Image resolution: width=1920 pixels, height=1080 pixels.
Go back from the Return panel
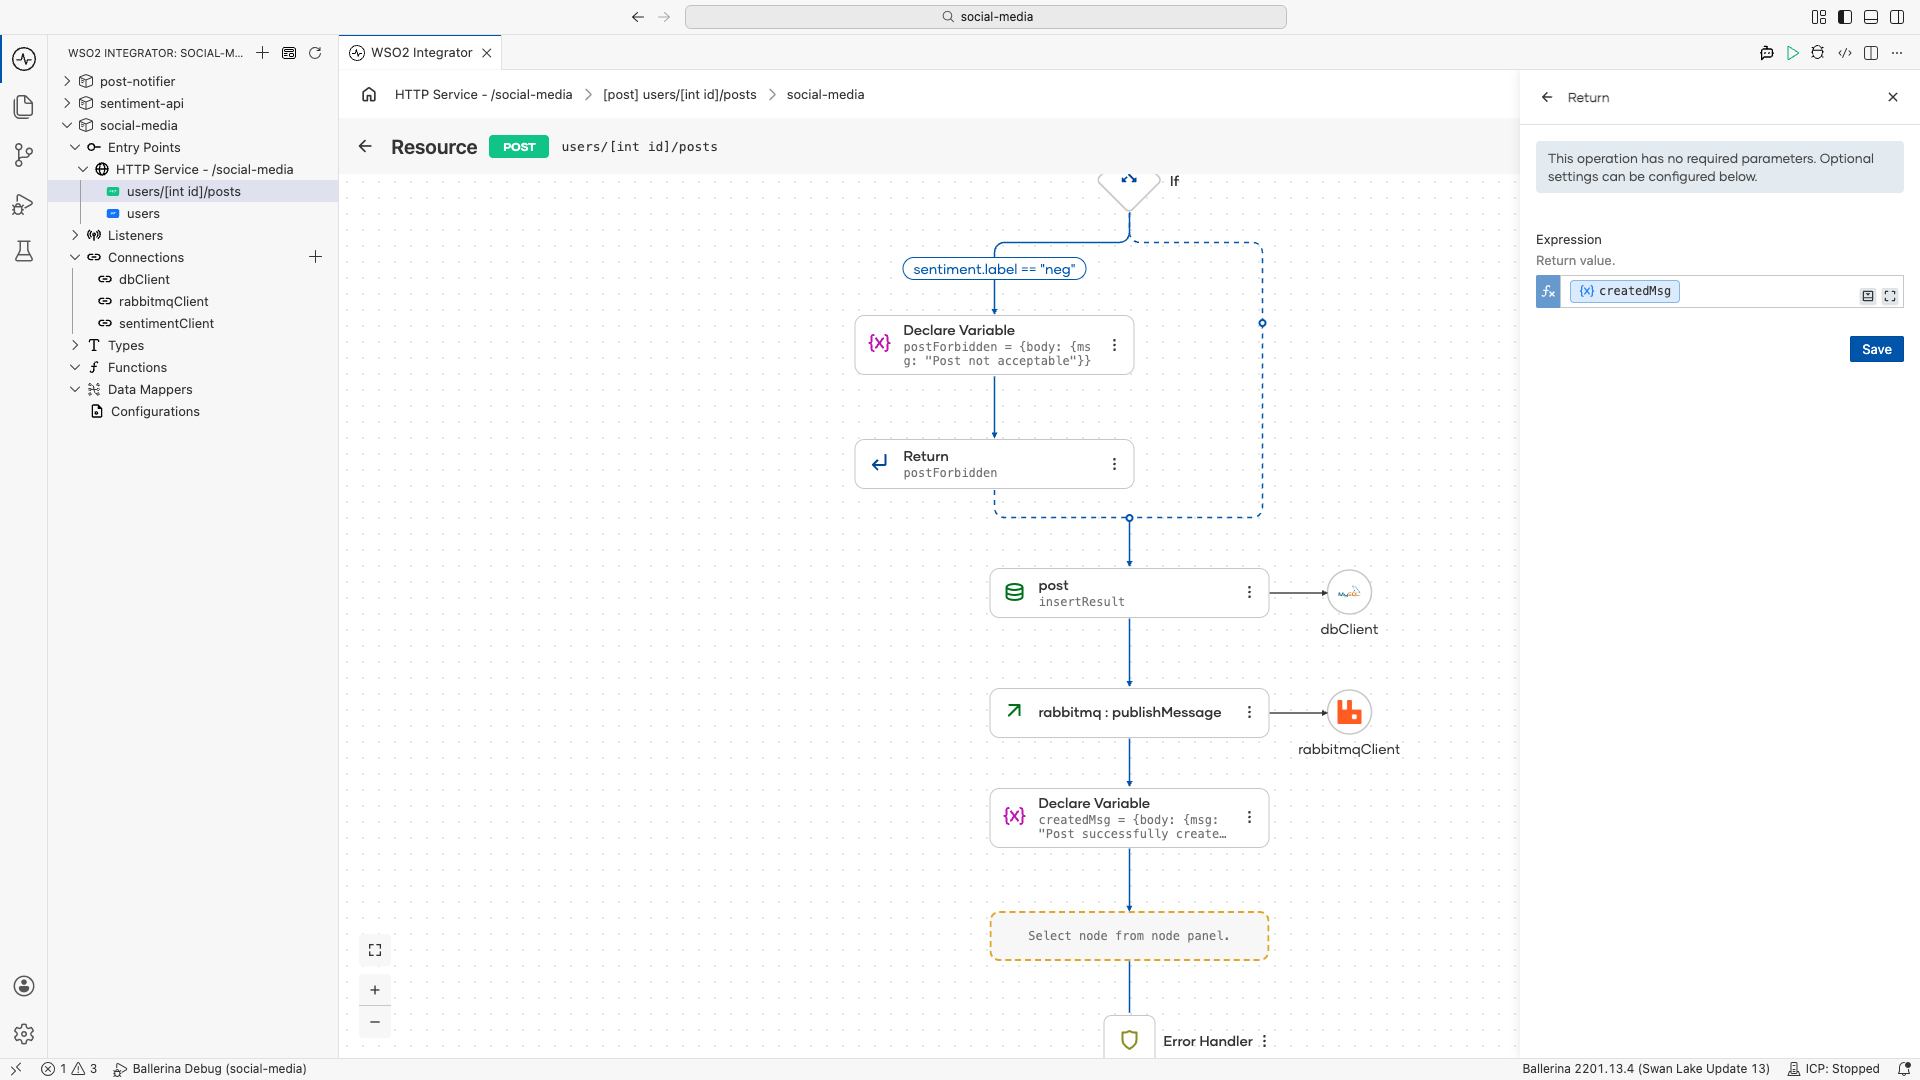pos(1547,97)
